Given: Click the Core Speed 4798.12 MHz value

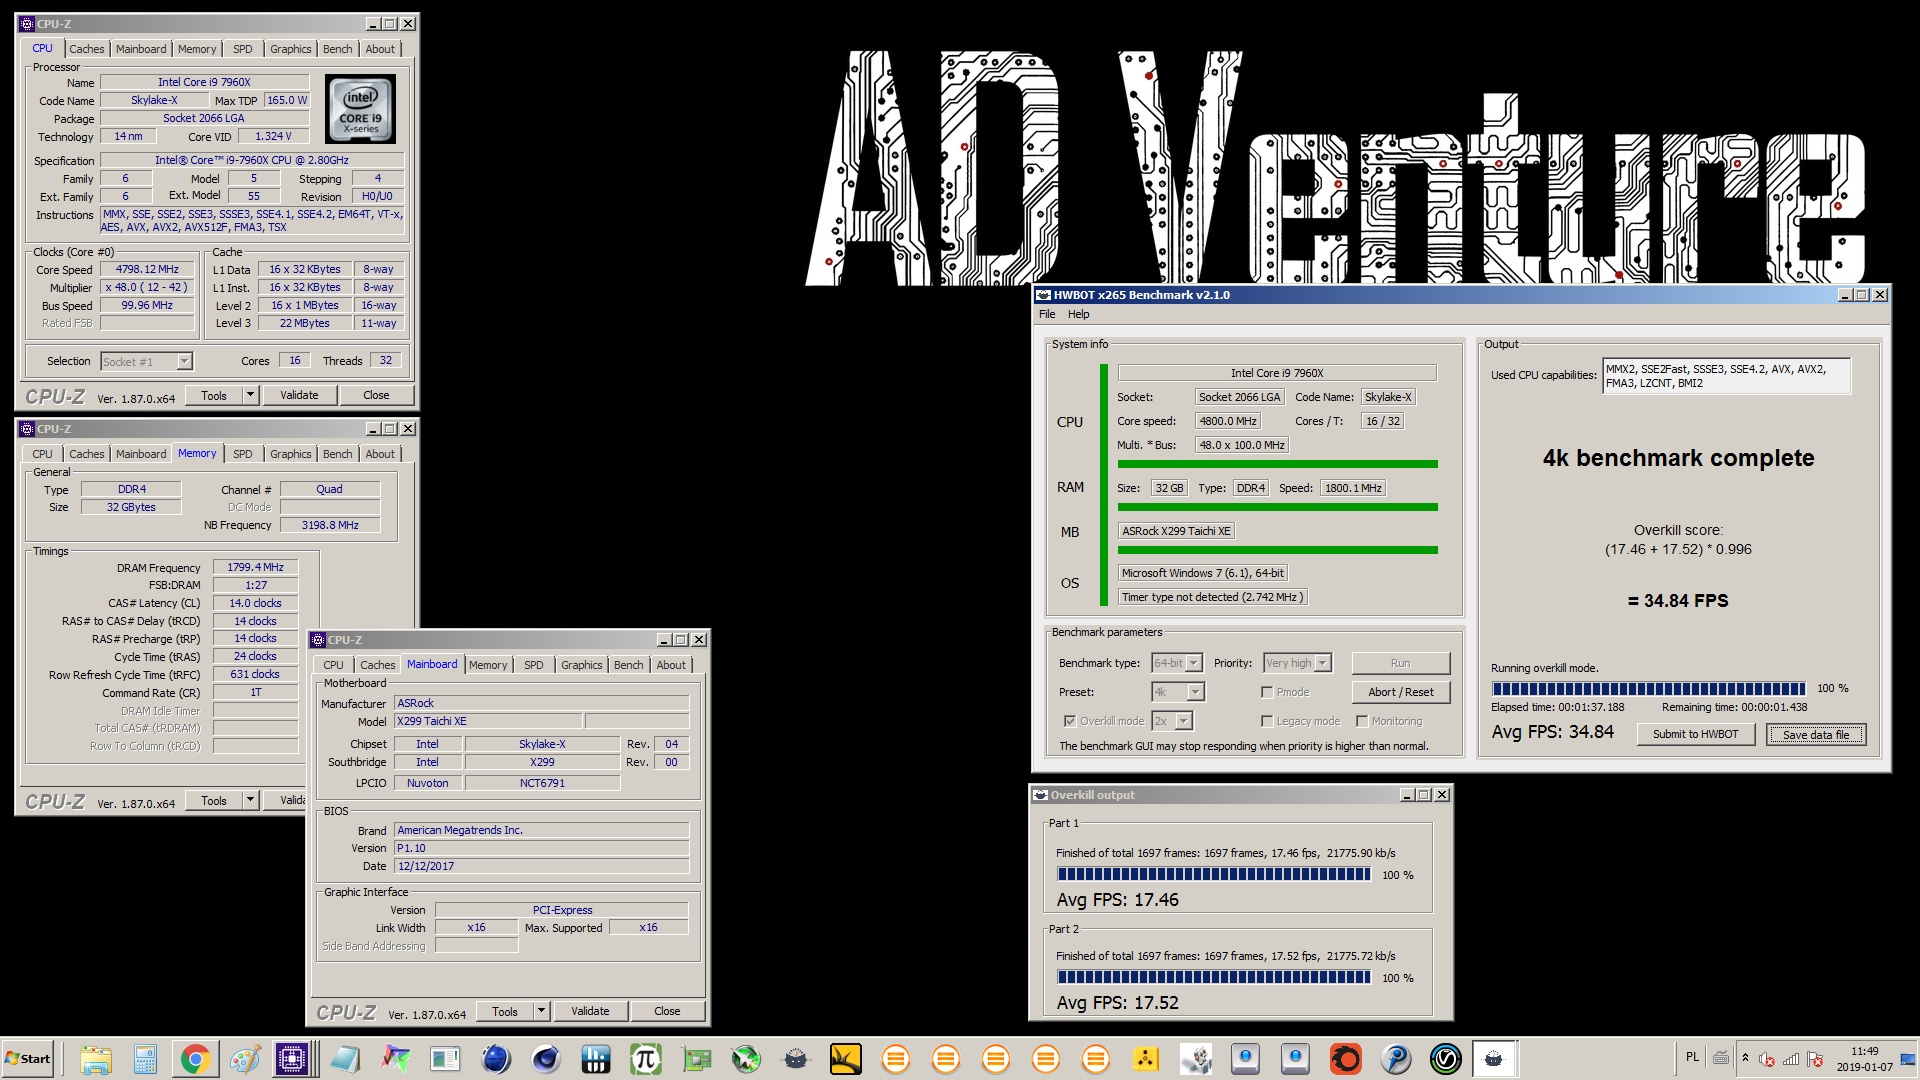Looking at the screenshot, I should pos(147,270).
